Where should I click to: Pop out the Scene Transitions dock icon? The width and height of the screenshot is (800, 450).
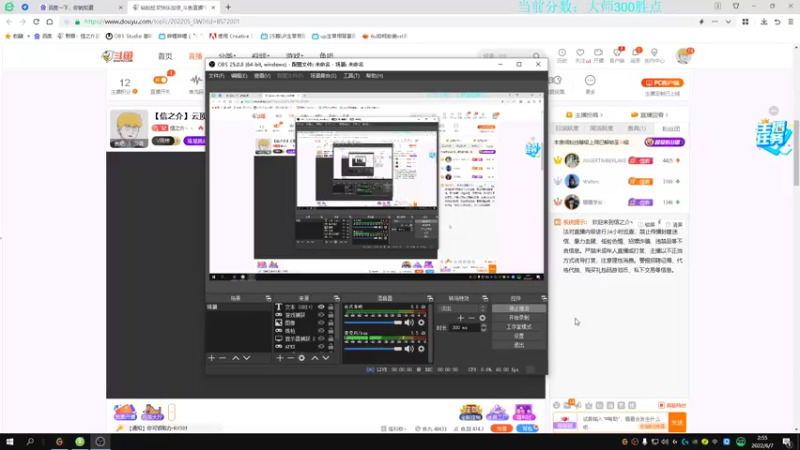[x=485, y=298]
